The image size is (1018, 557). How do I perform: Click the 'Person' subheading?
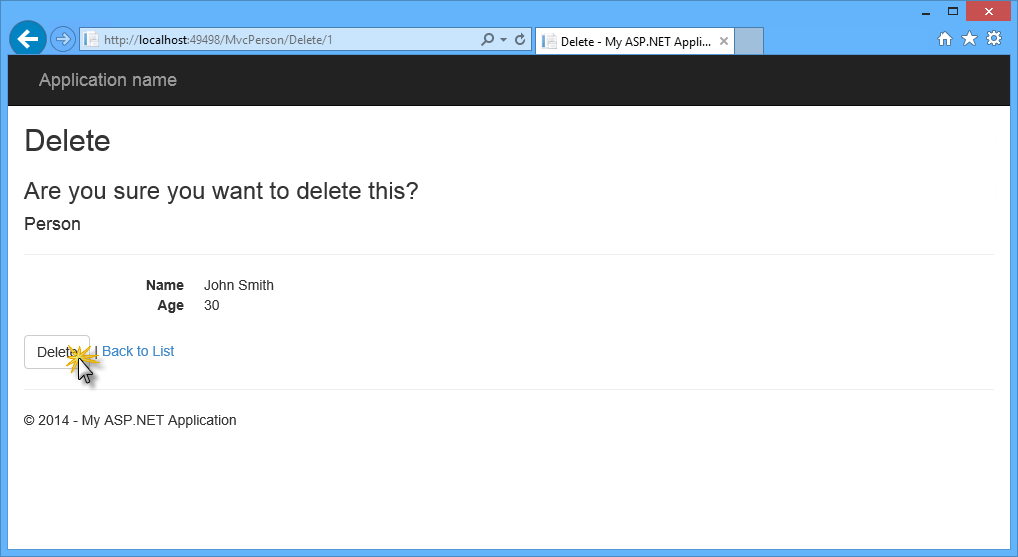(53, 224)
